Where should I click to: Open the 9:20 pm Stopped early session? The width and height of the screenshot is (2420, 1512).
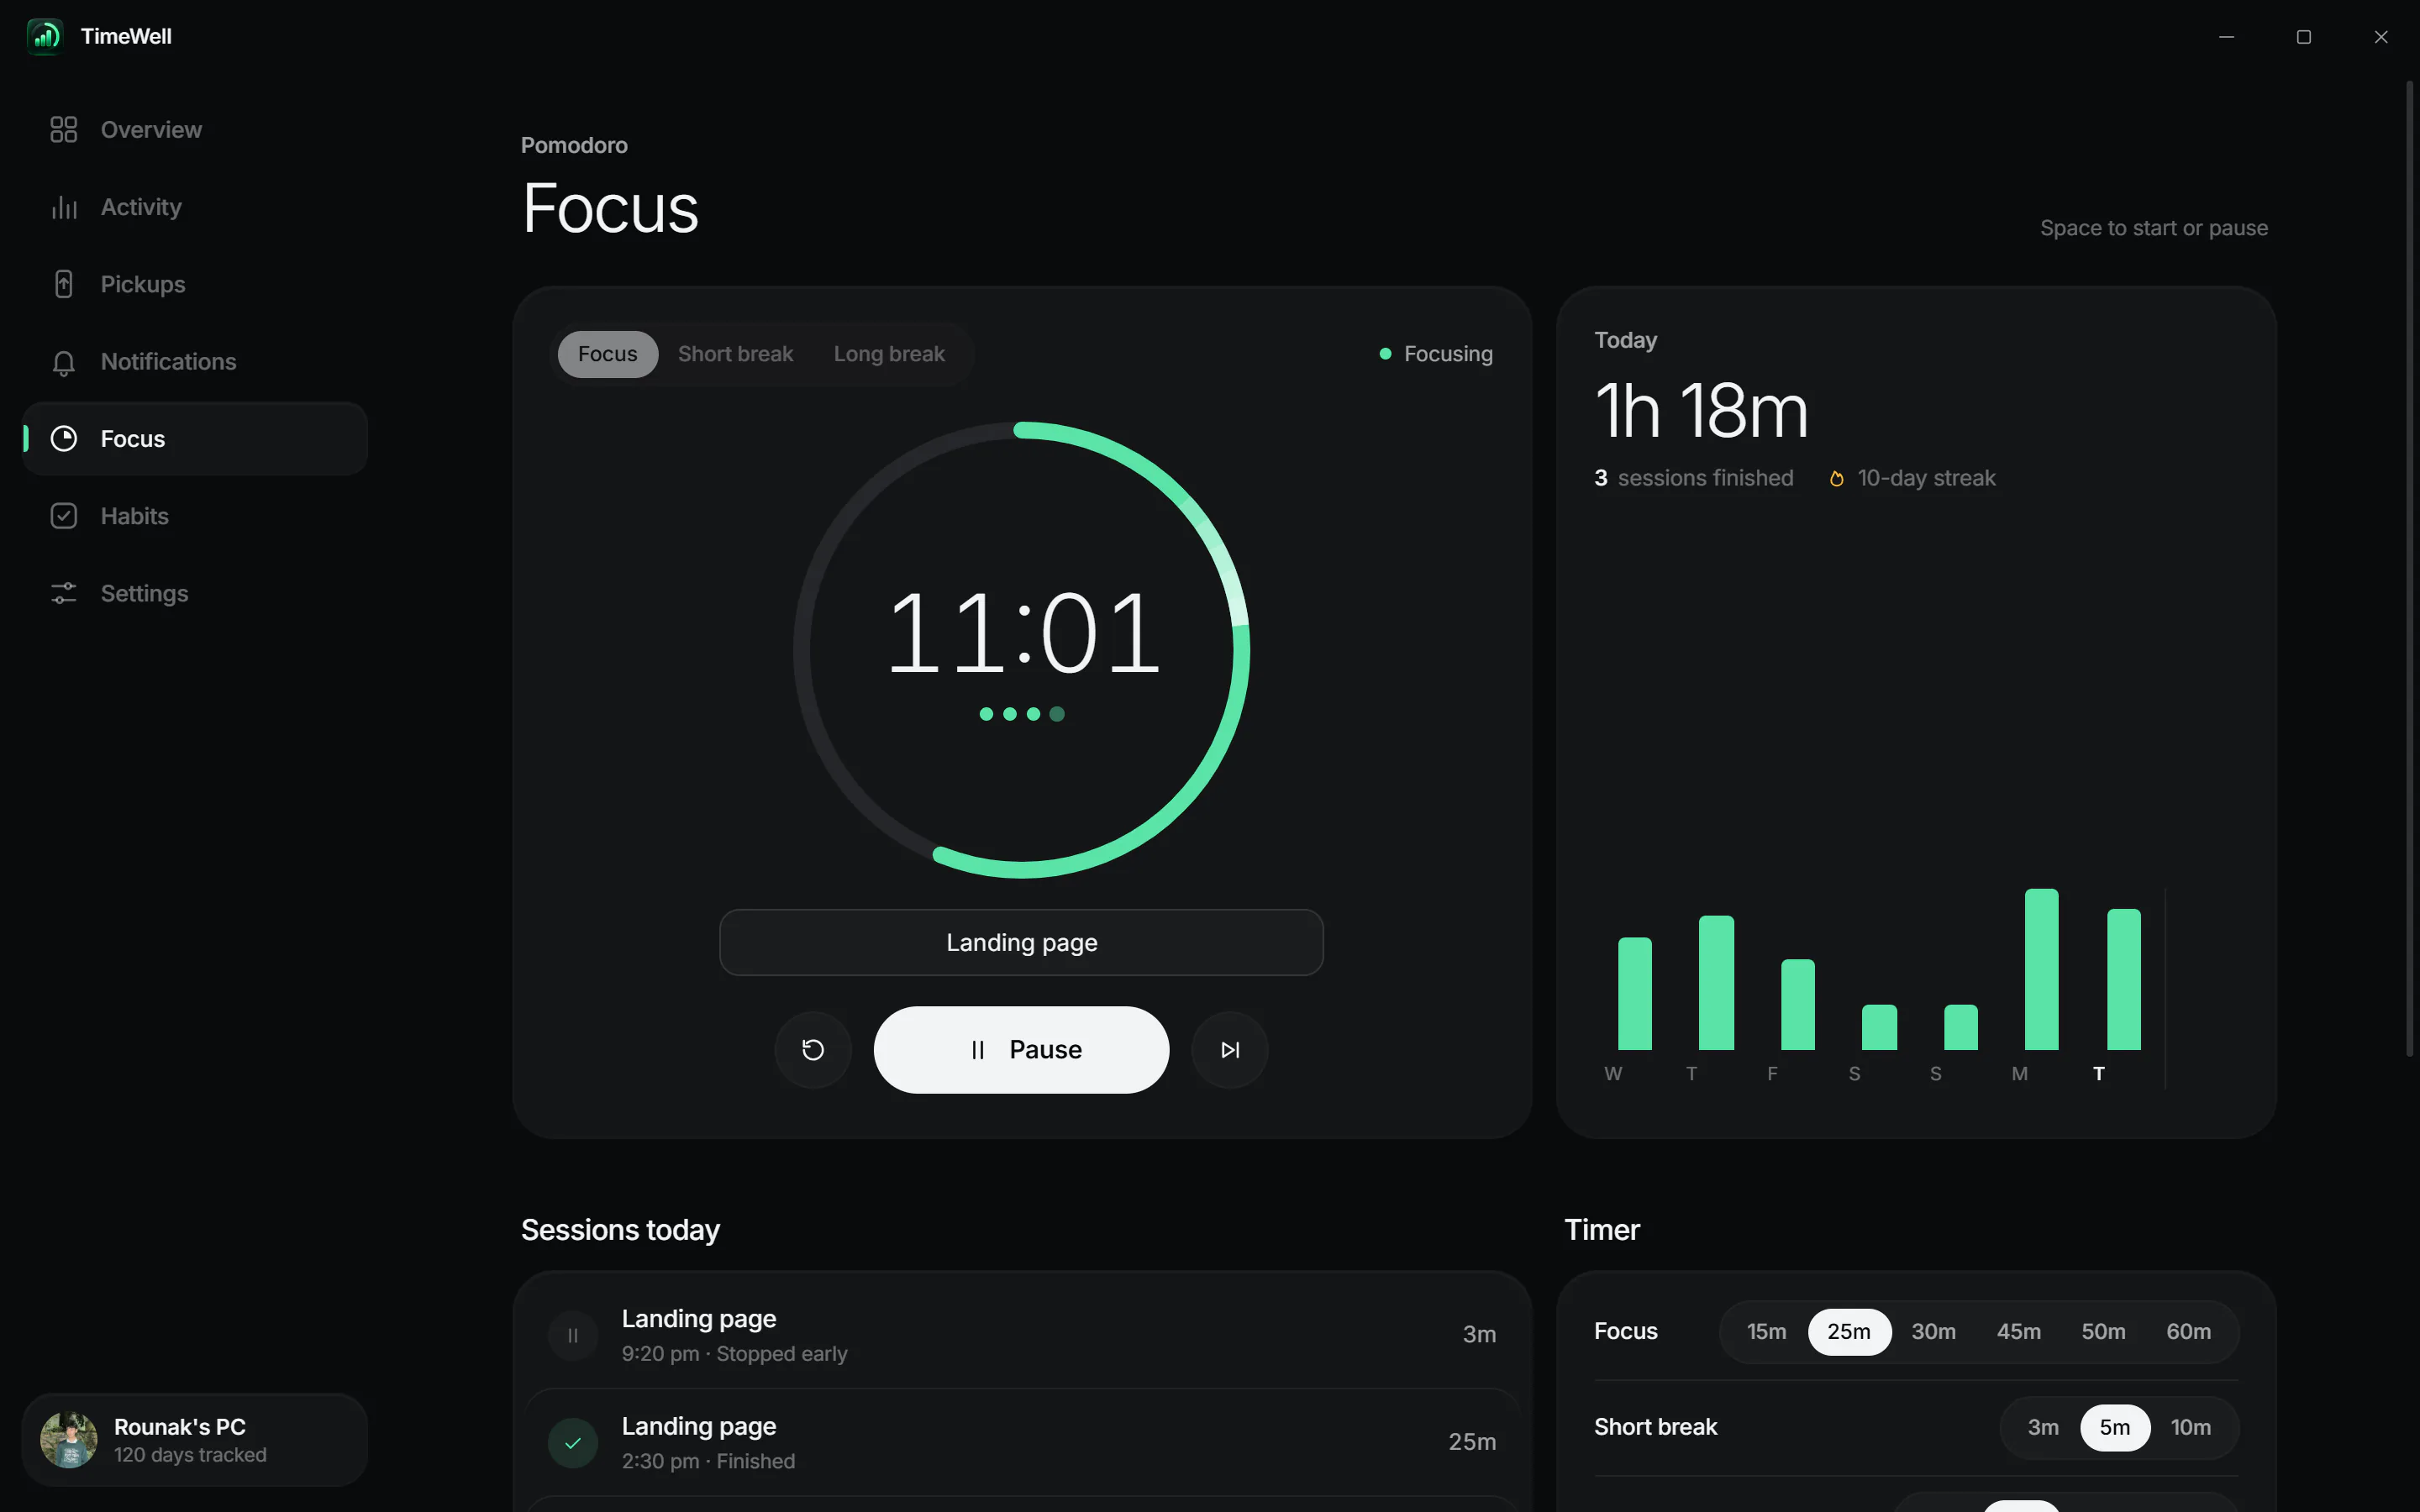tap(1021, 1335)
